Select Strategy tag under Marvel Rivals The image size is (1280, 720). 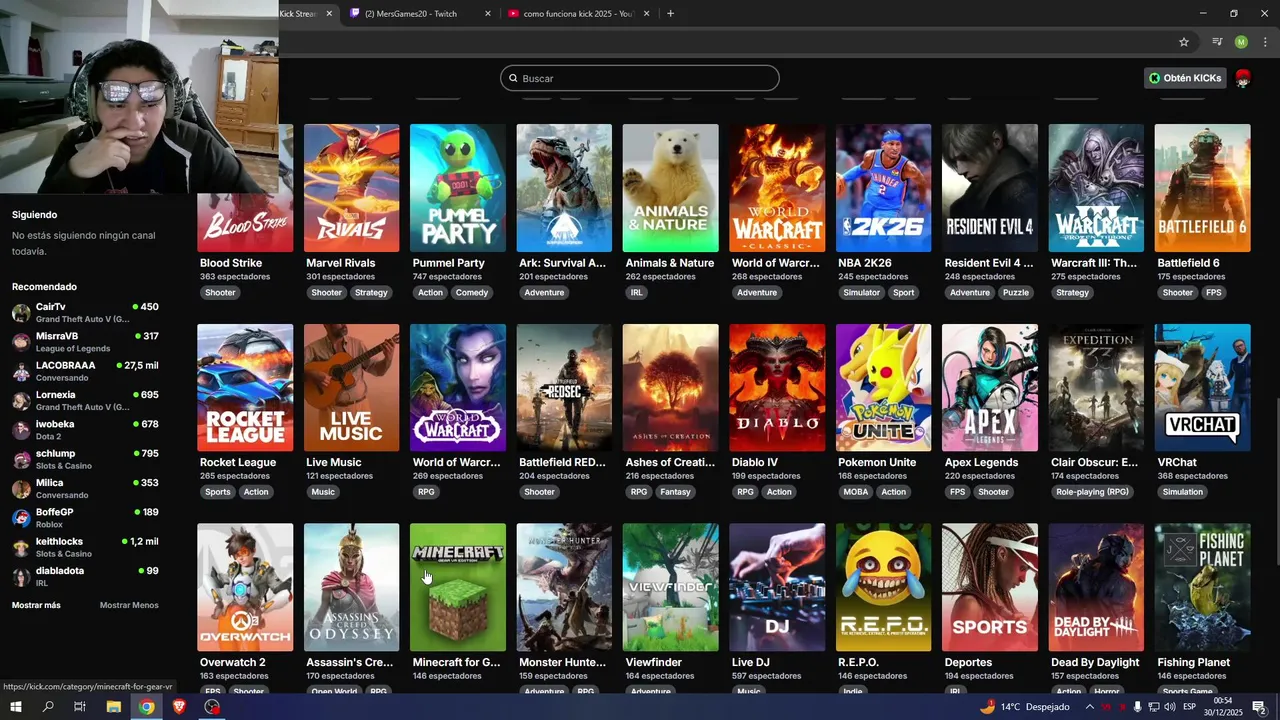pyautogui.click(x=371, y=293)
